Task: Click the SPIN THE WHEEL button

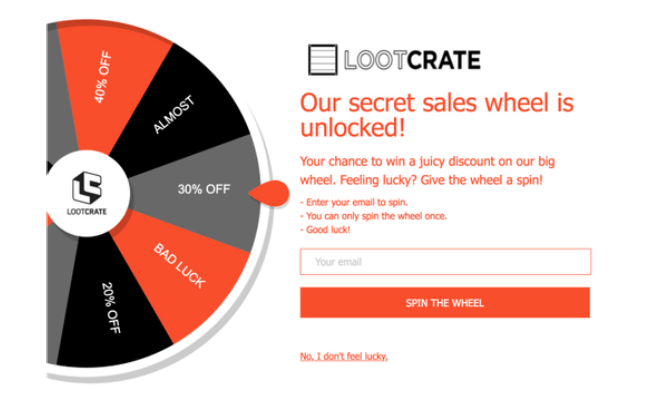Action: point(445,303)
